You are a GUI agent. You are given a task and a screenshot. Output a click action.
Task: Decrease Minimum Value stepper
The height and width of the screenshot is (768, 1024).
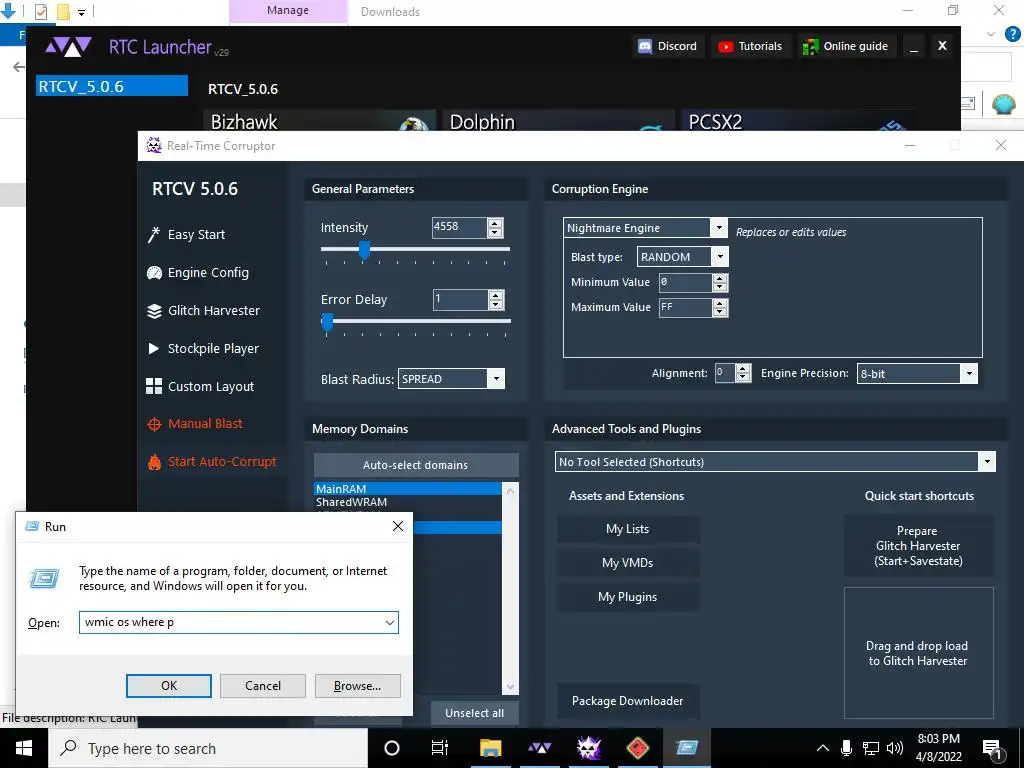point(720,287)
